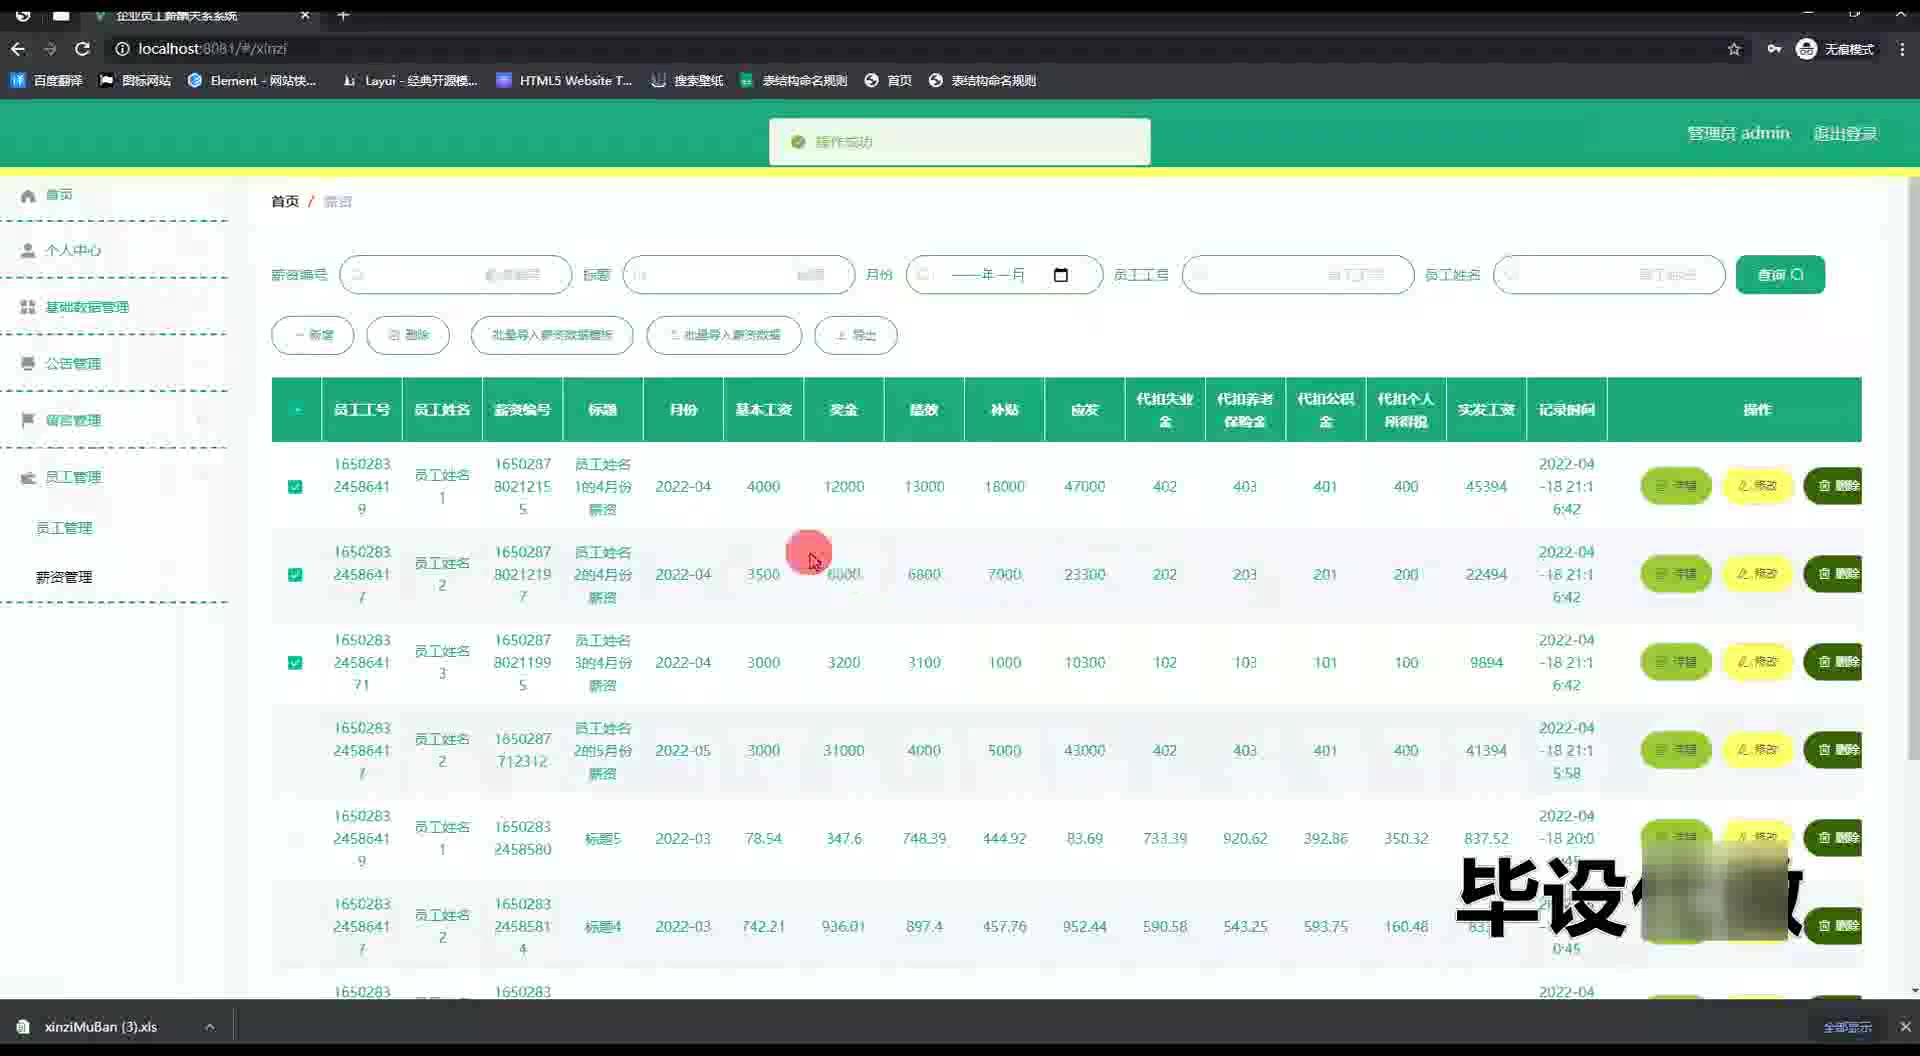Bookmark this page with star icon
The image size is (1920, 1056).
[x=1734, y=49]
